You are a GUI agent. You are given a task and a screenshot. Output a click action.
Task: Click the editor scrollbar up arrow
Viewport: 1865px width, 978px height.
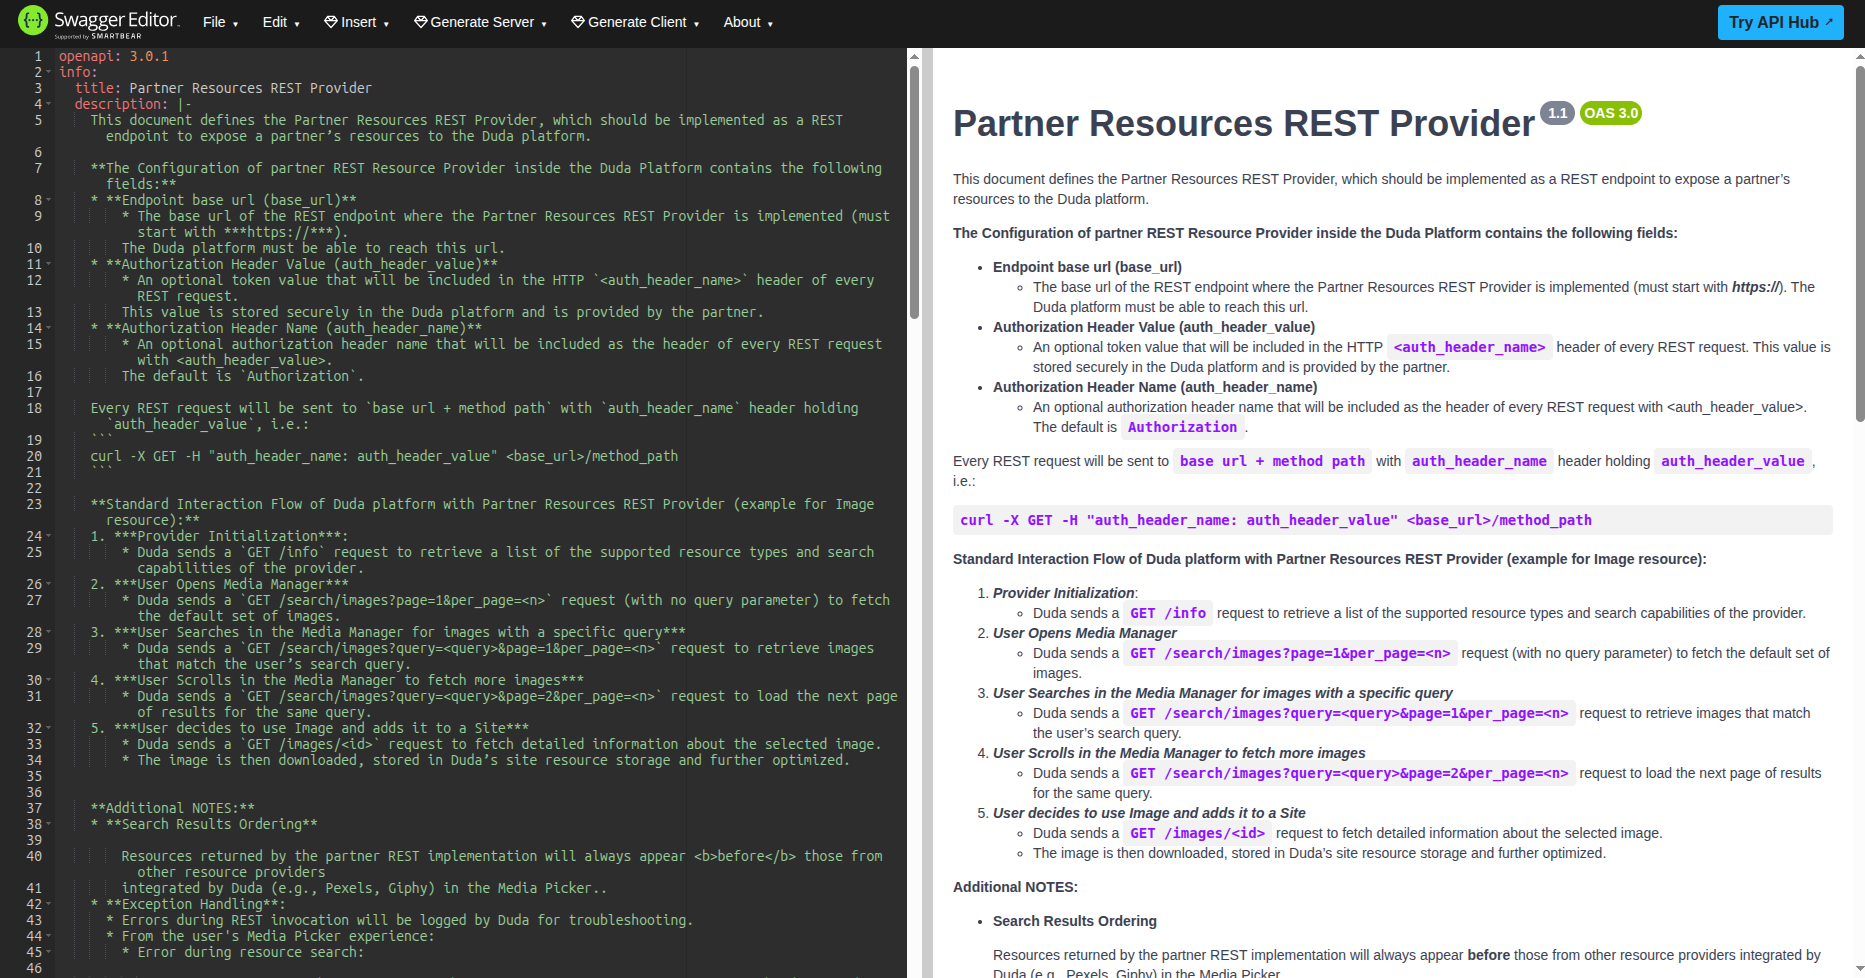[914, 57]
